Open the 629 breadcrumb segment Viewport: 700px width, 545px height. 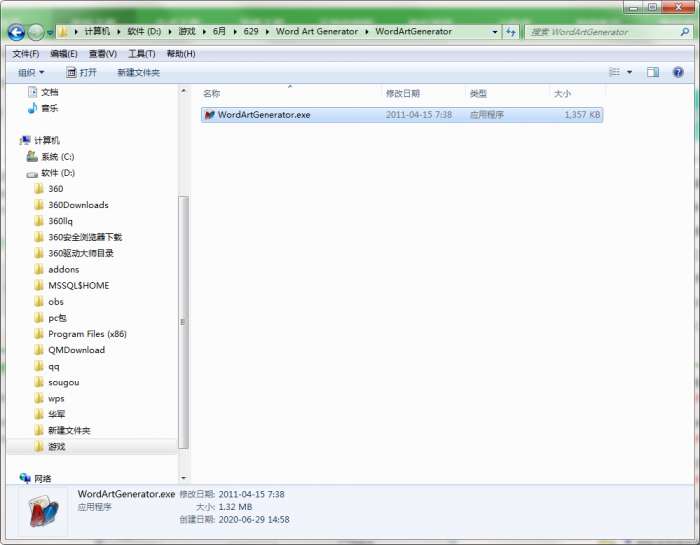tap(251, 31)
